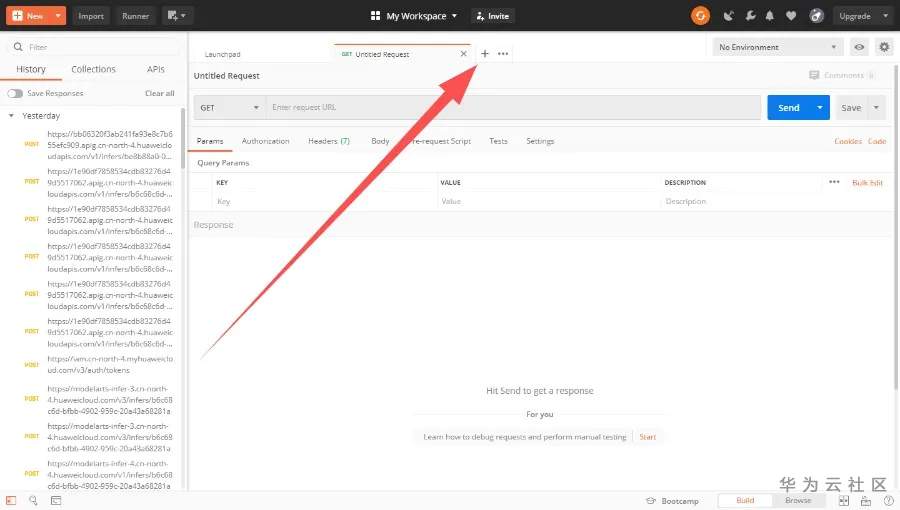Select the Build mode toggle

point(745,500)
